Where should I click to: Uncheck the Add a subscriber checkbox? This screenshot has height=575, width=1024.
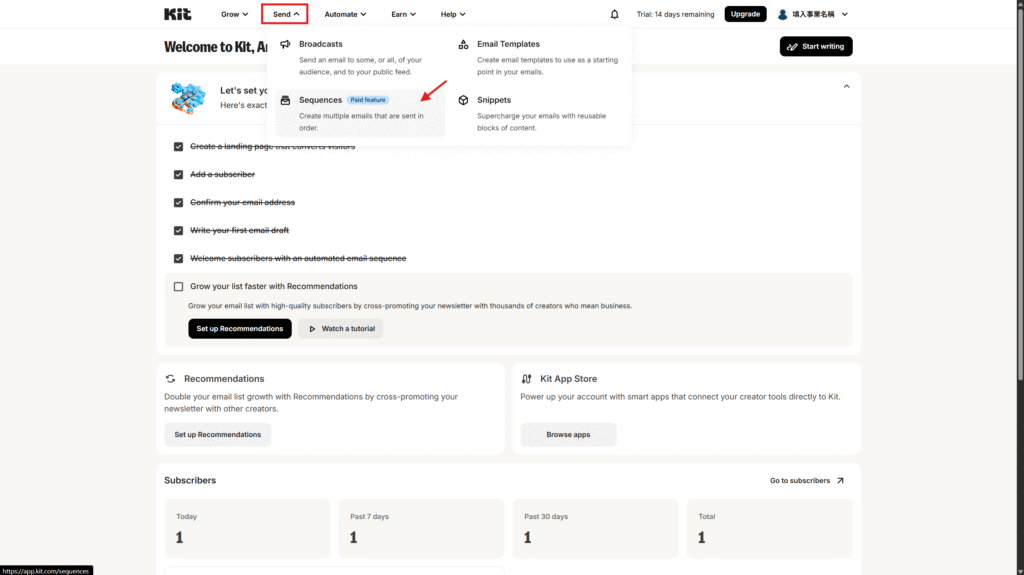coord(178,174)
